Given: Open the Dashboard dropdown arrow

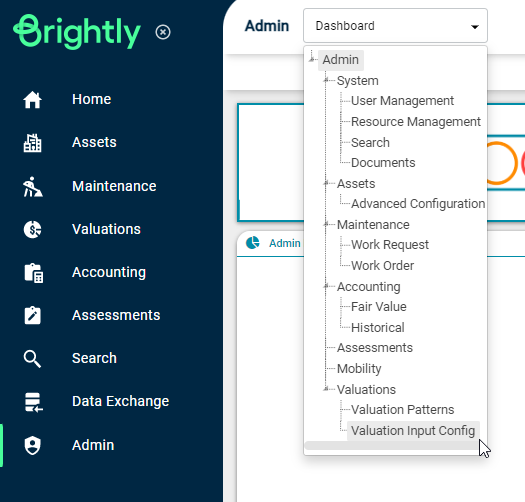Looking at the screenshot, I should tap(474, 26).
